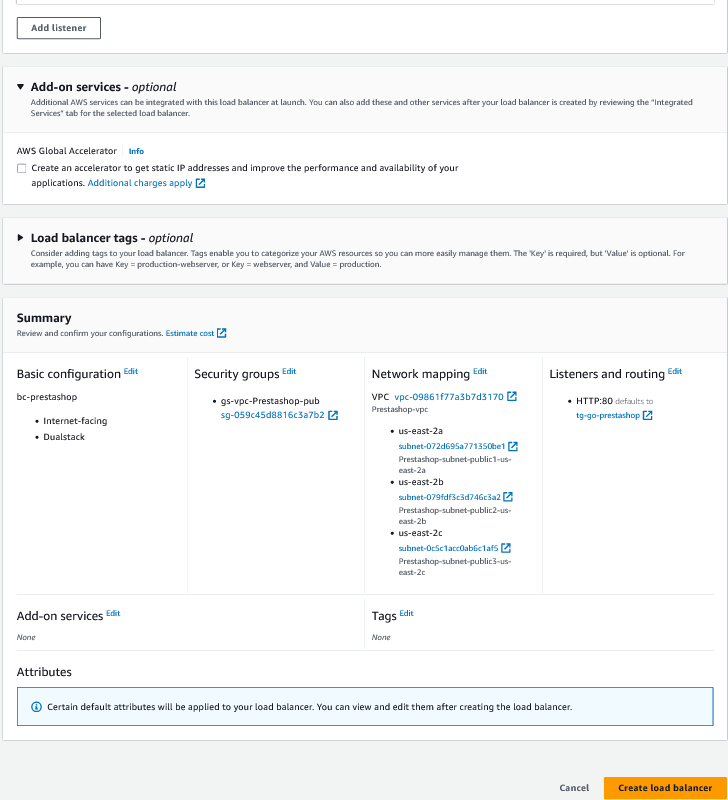The height and width of the screenshot is (800, 728).
Task: Edit the Network mapping summary
Action: coord(480,371)
